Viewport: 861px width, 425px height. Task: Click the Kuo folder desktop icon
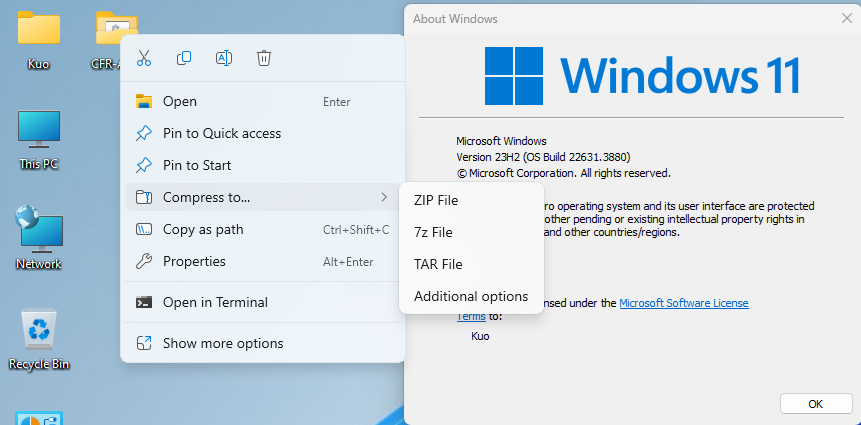click(38, 40)
